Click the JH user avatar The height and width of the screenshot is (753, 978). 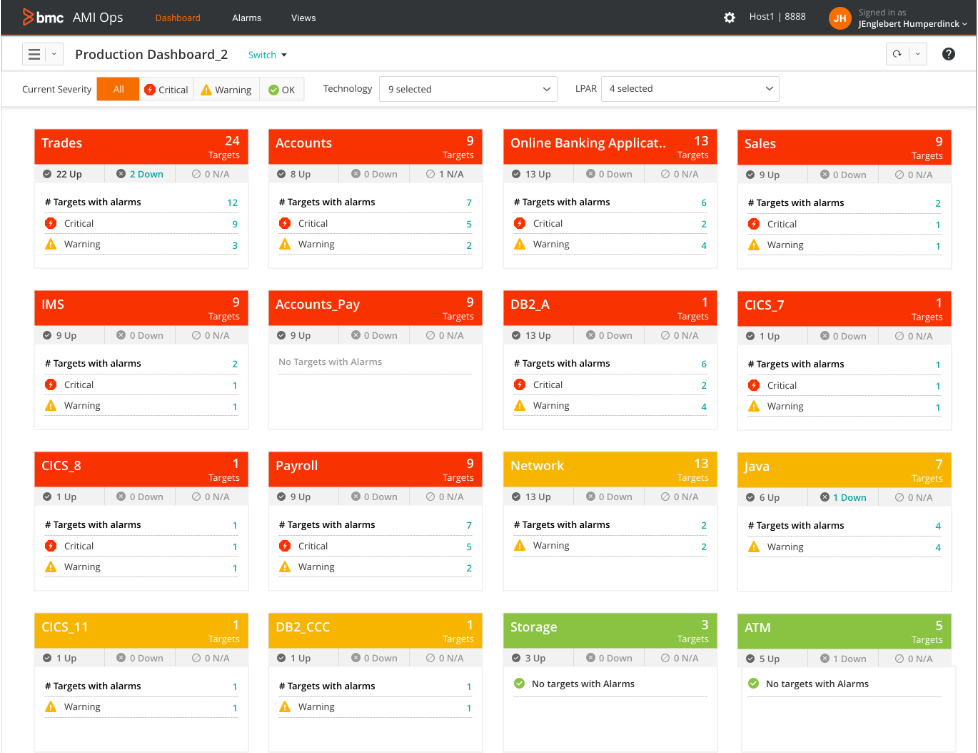tap(840, 18)
